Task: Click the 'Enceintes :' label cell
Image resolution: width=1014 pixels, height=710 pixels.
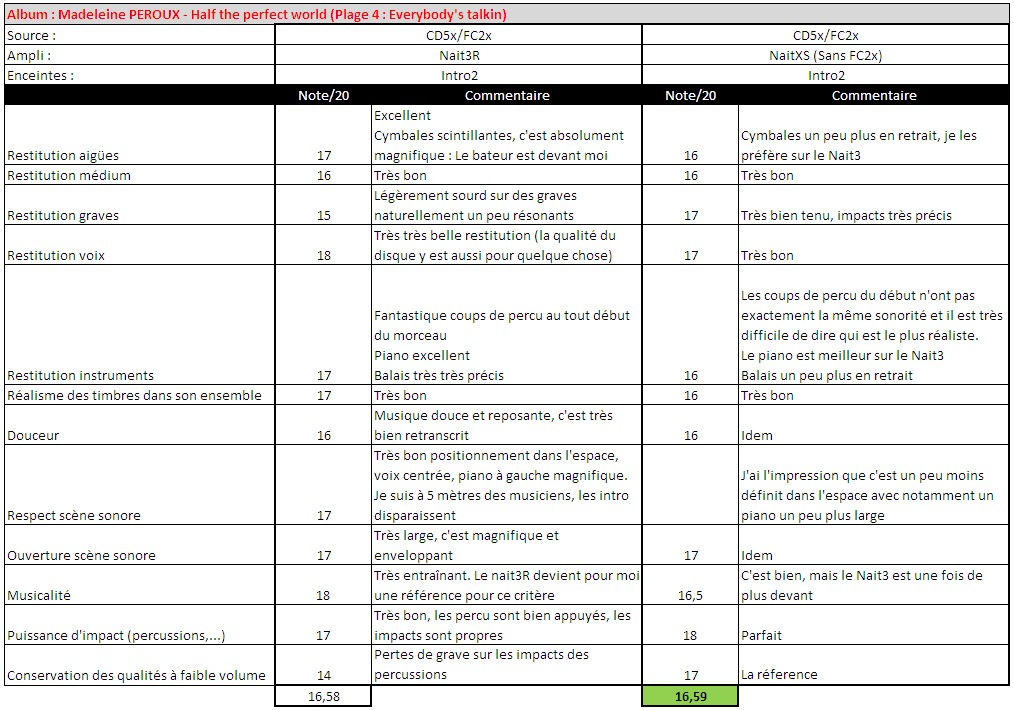Action: click(140, 75)
